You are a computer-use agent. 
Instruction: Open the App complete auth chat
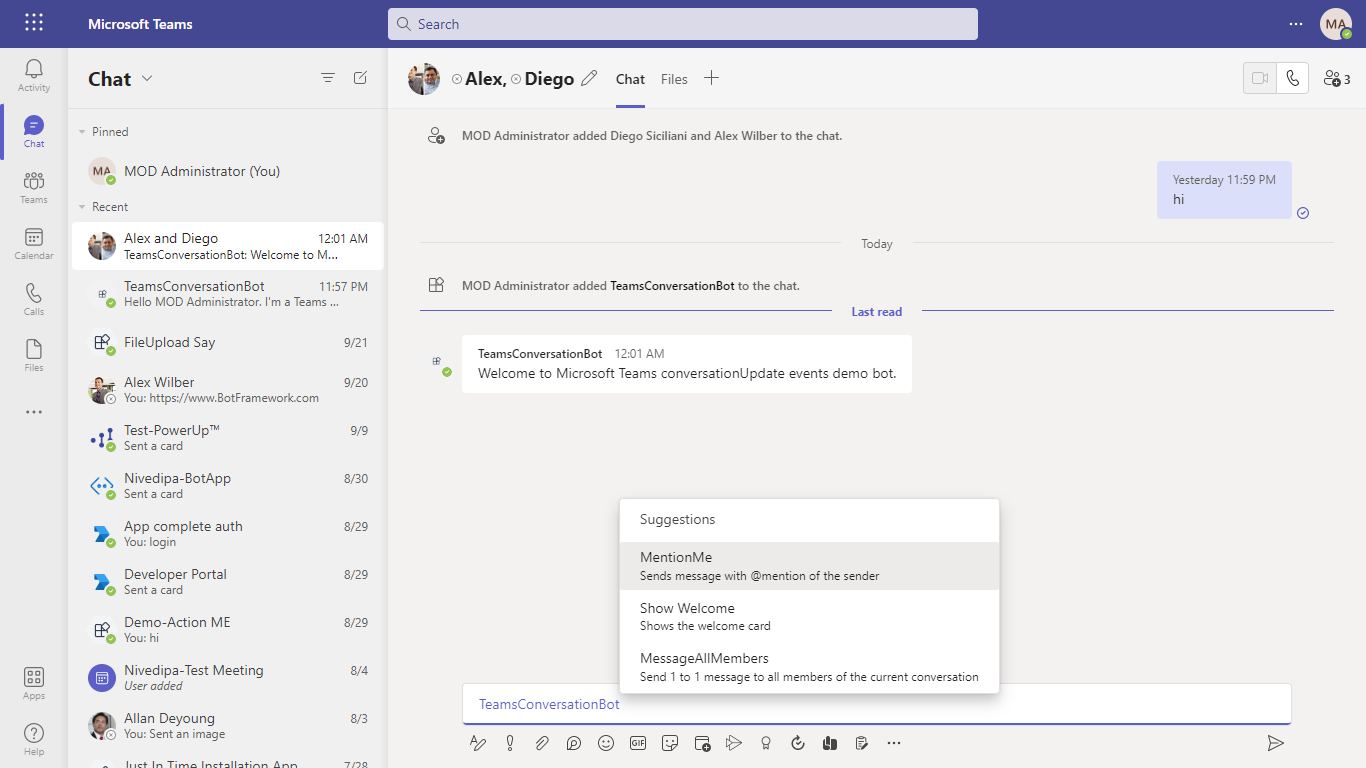(x=227, y=534)
